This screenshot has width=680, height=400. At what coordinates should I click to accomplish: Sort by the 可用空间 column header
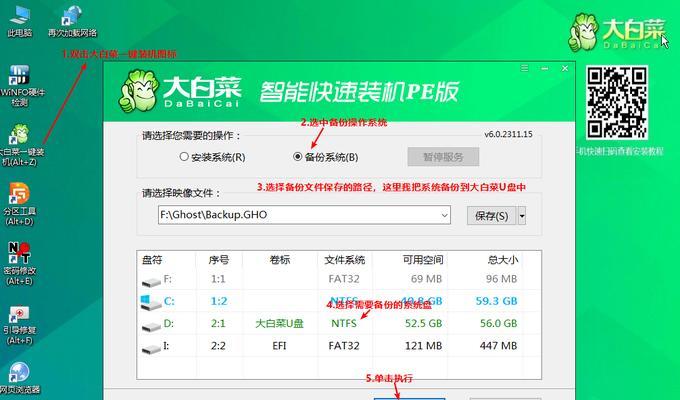pyautogui.click(x=423, y=260)
